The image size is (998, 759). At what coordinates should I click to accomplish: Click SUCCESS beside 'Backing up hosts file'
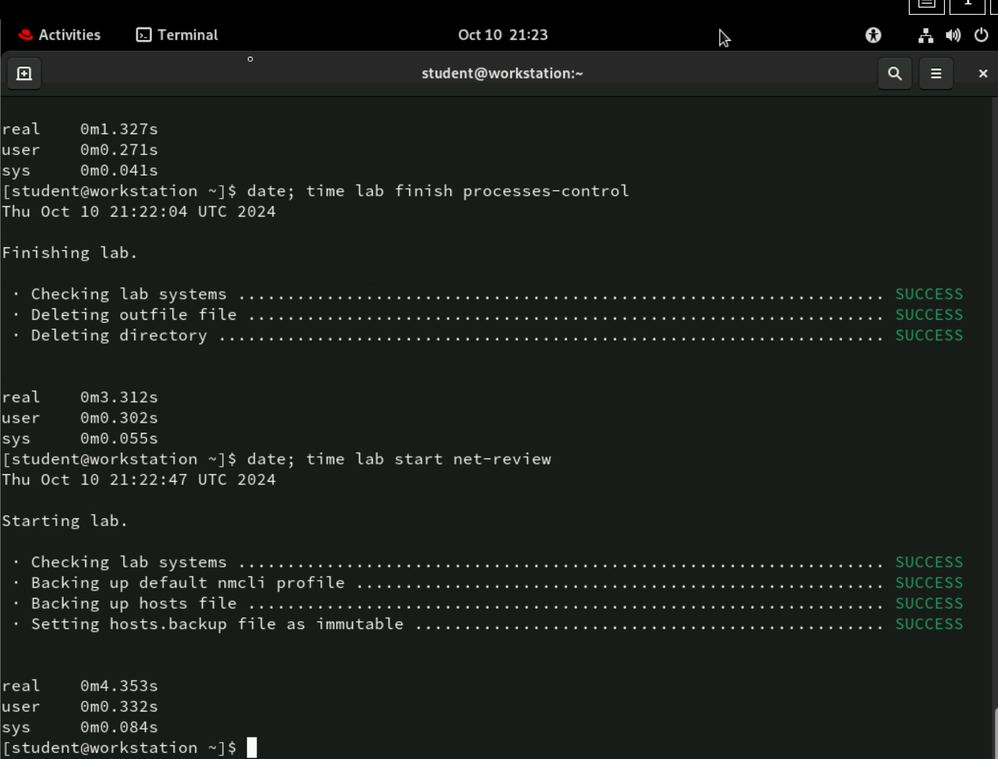[x=928, y=603]
